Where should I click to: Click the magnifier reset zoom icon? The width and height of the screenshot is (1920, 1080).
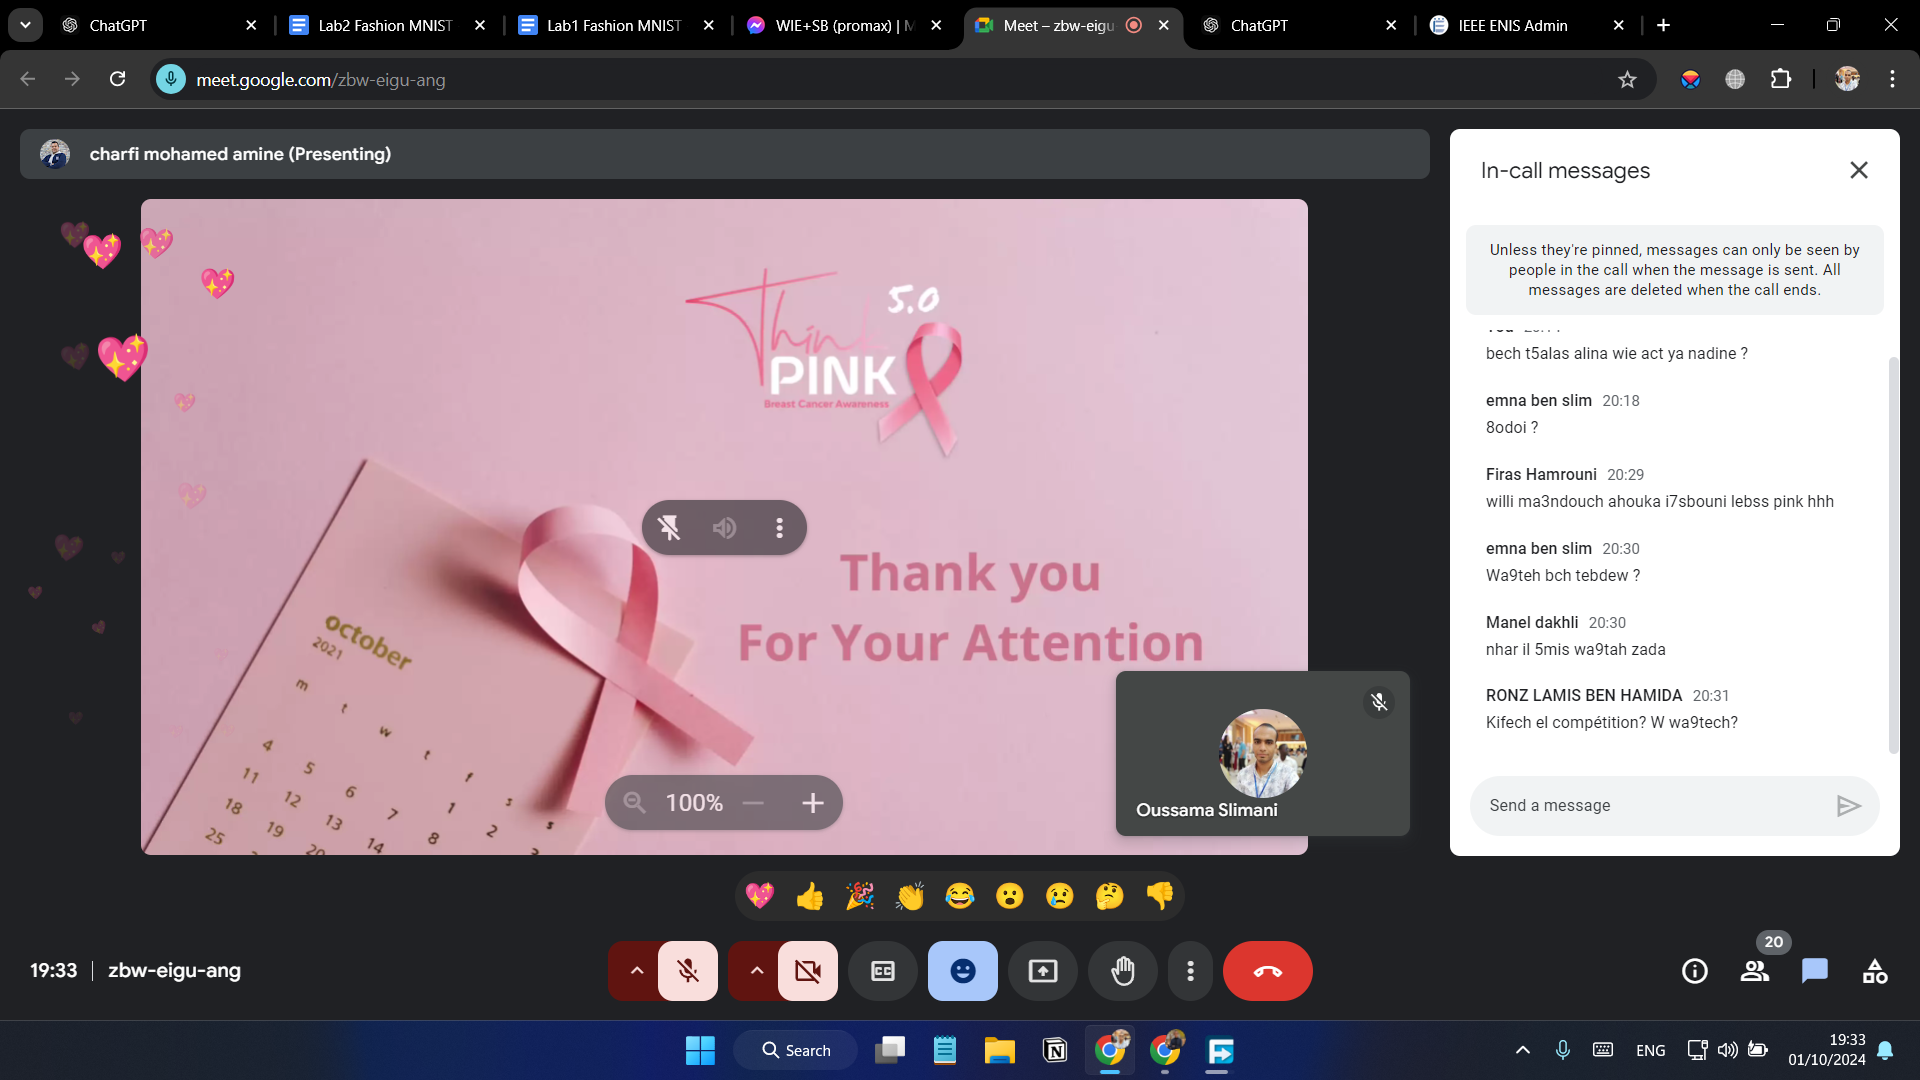click(x=634, y=802)
